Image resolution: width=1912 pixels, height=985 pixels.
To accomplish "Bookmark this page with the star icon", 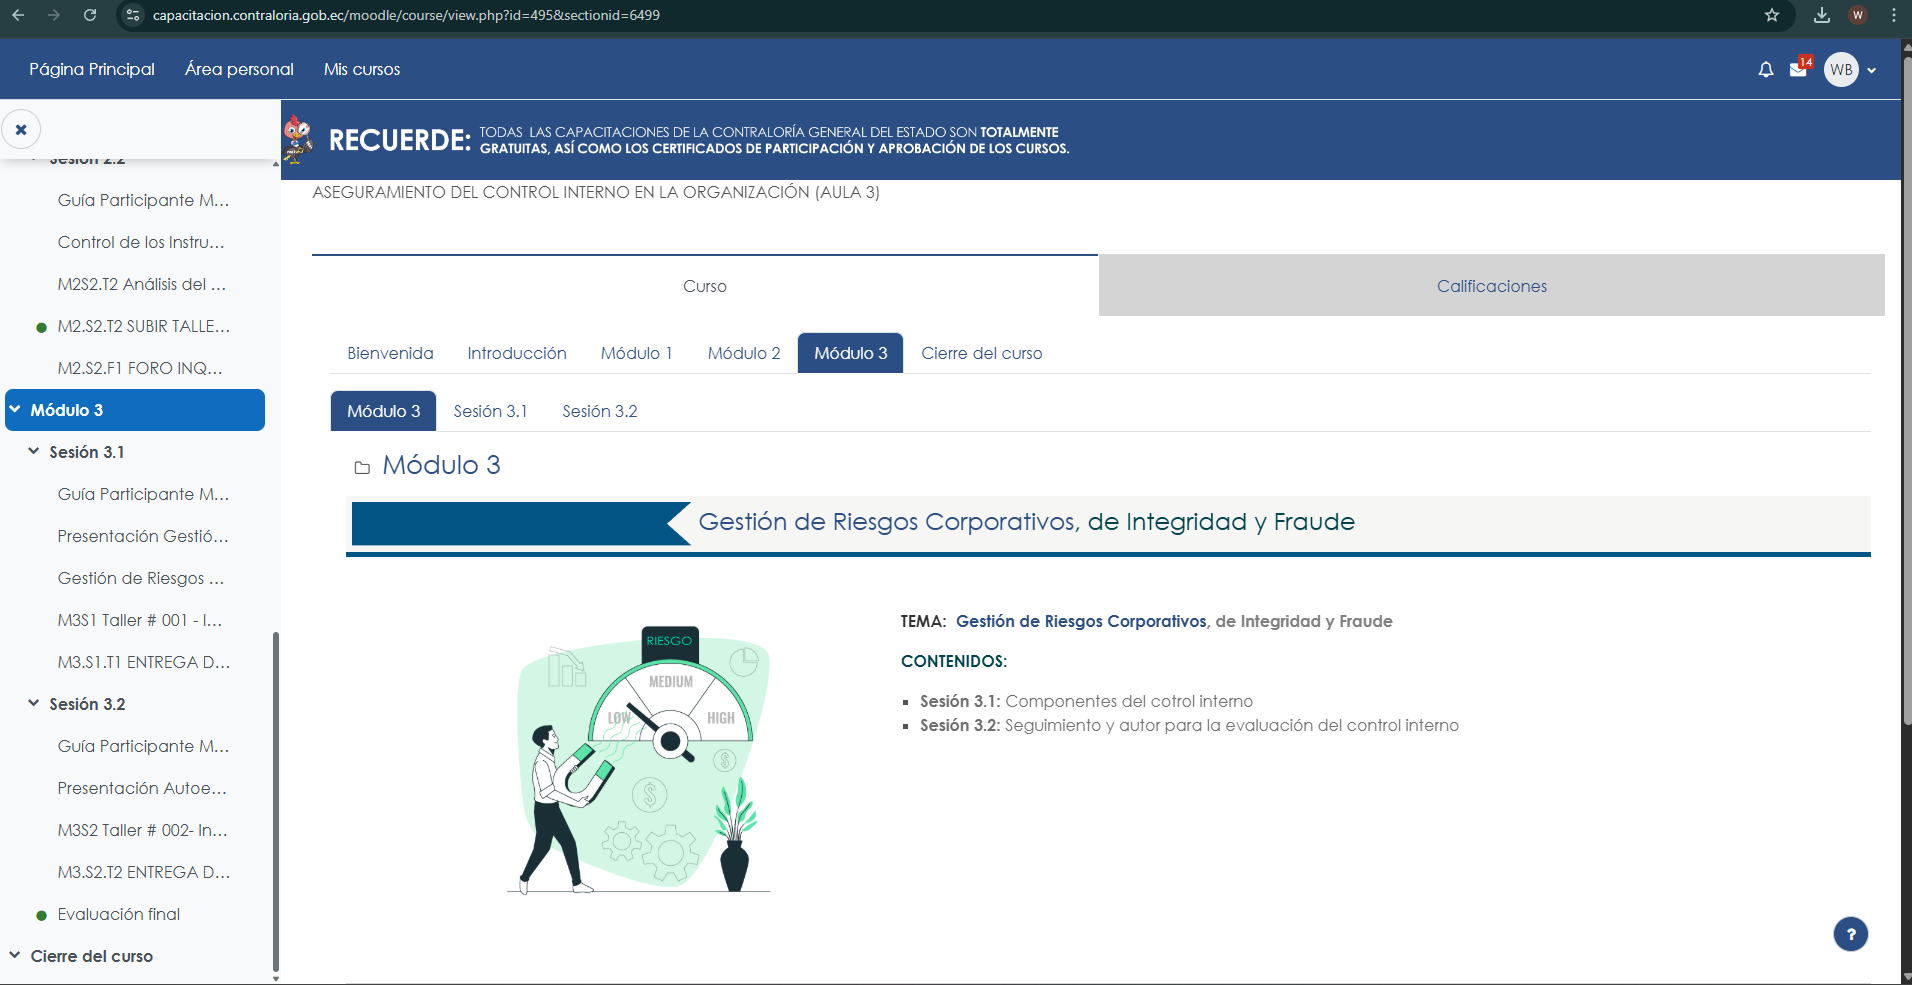I will [x=1772, y=15].
